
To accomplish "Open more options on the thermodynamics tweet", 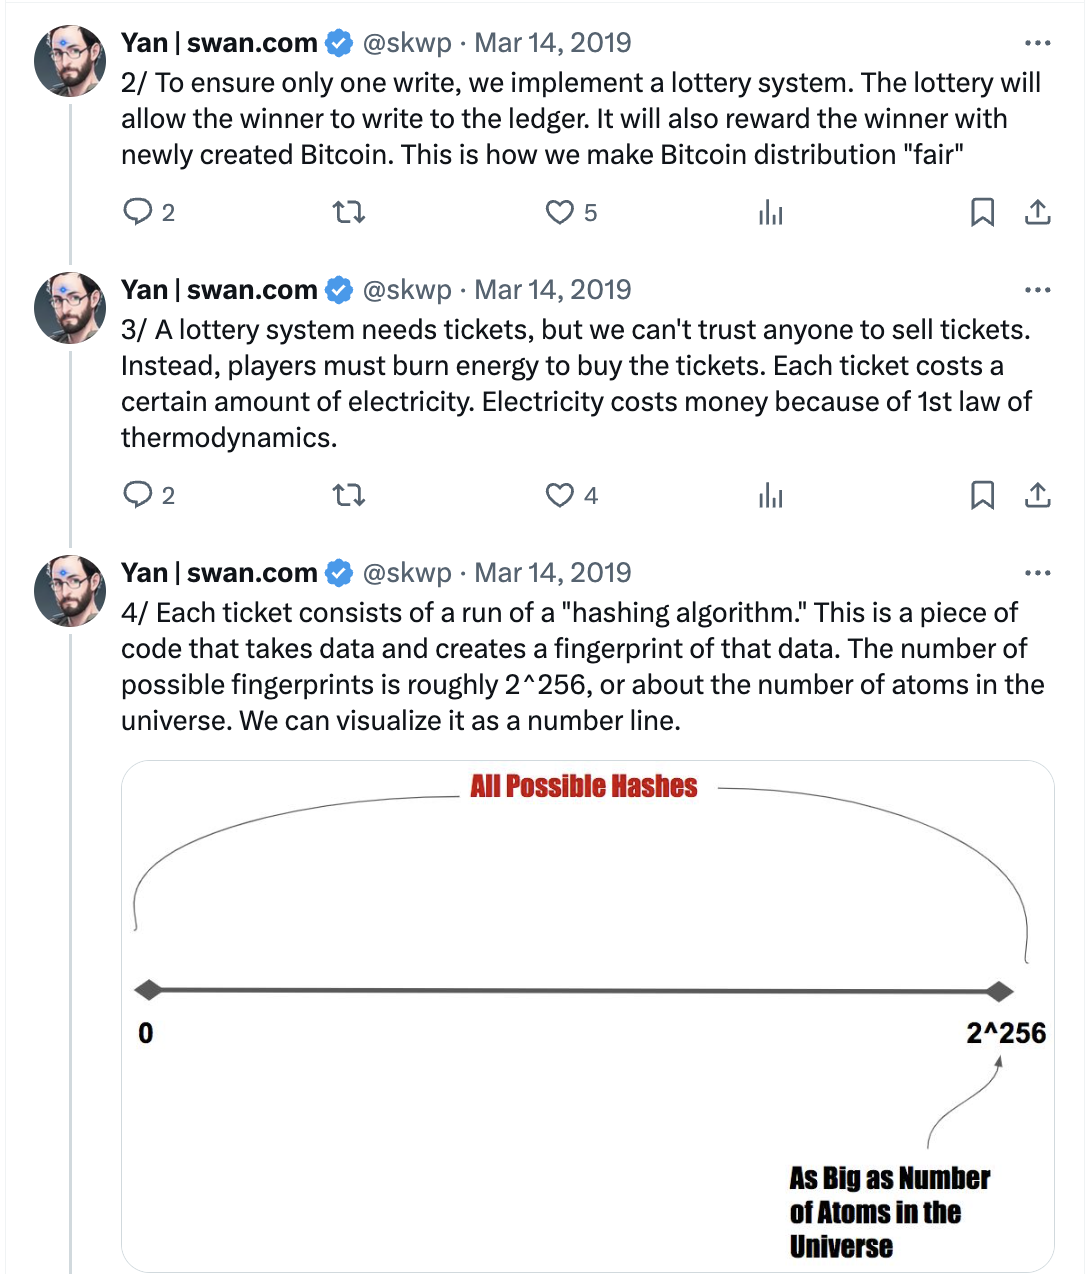I will tap(1037, 289).
